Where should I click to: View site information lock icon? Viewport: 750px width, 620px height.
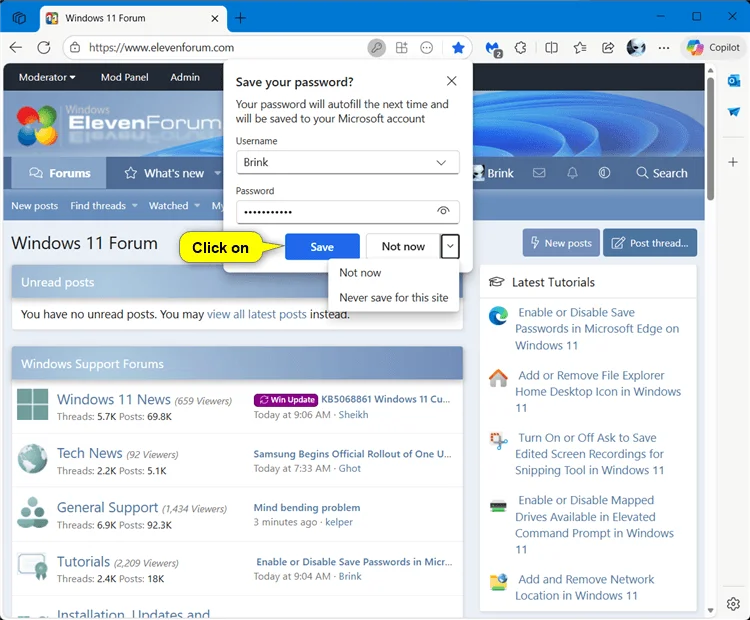click(75, 47)
